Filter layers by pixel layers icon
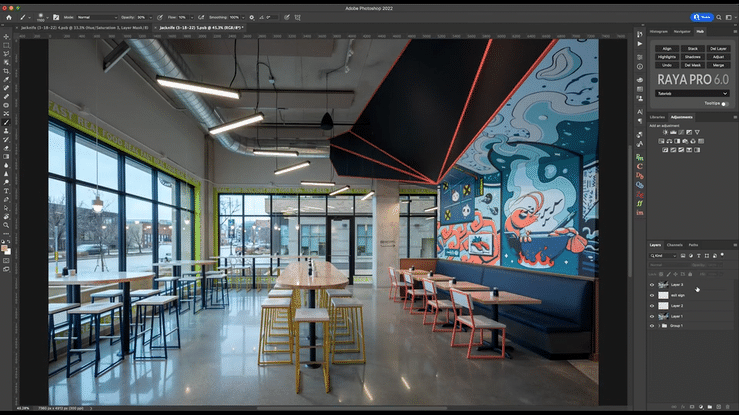739x415 pixels. coord(683,256)
